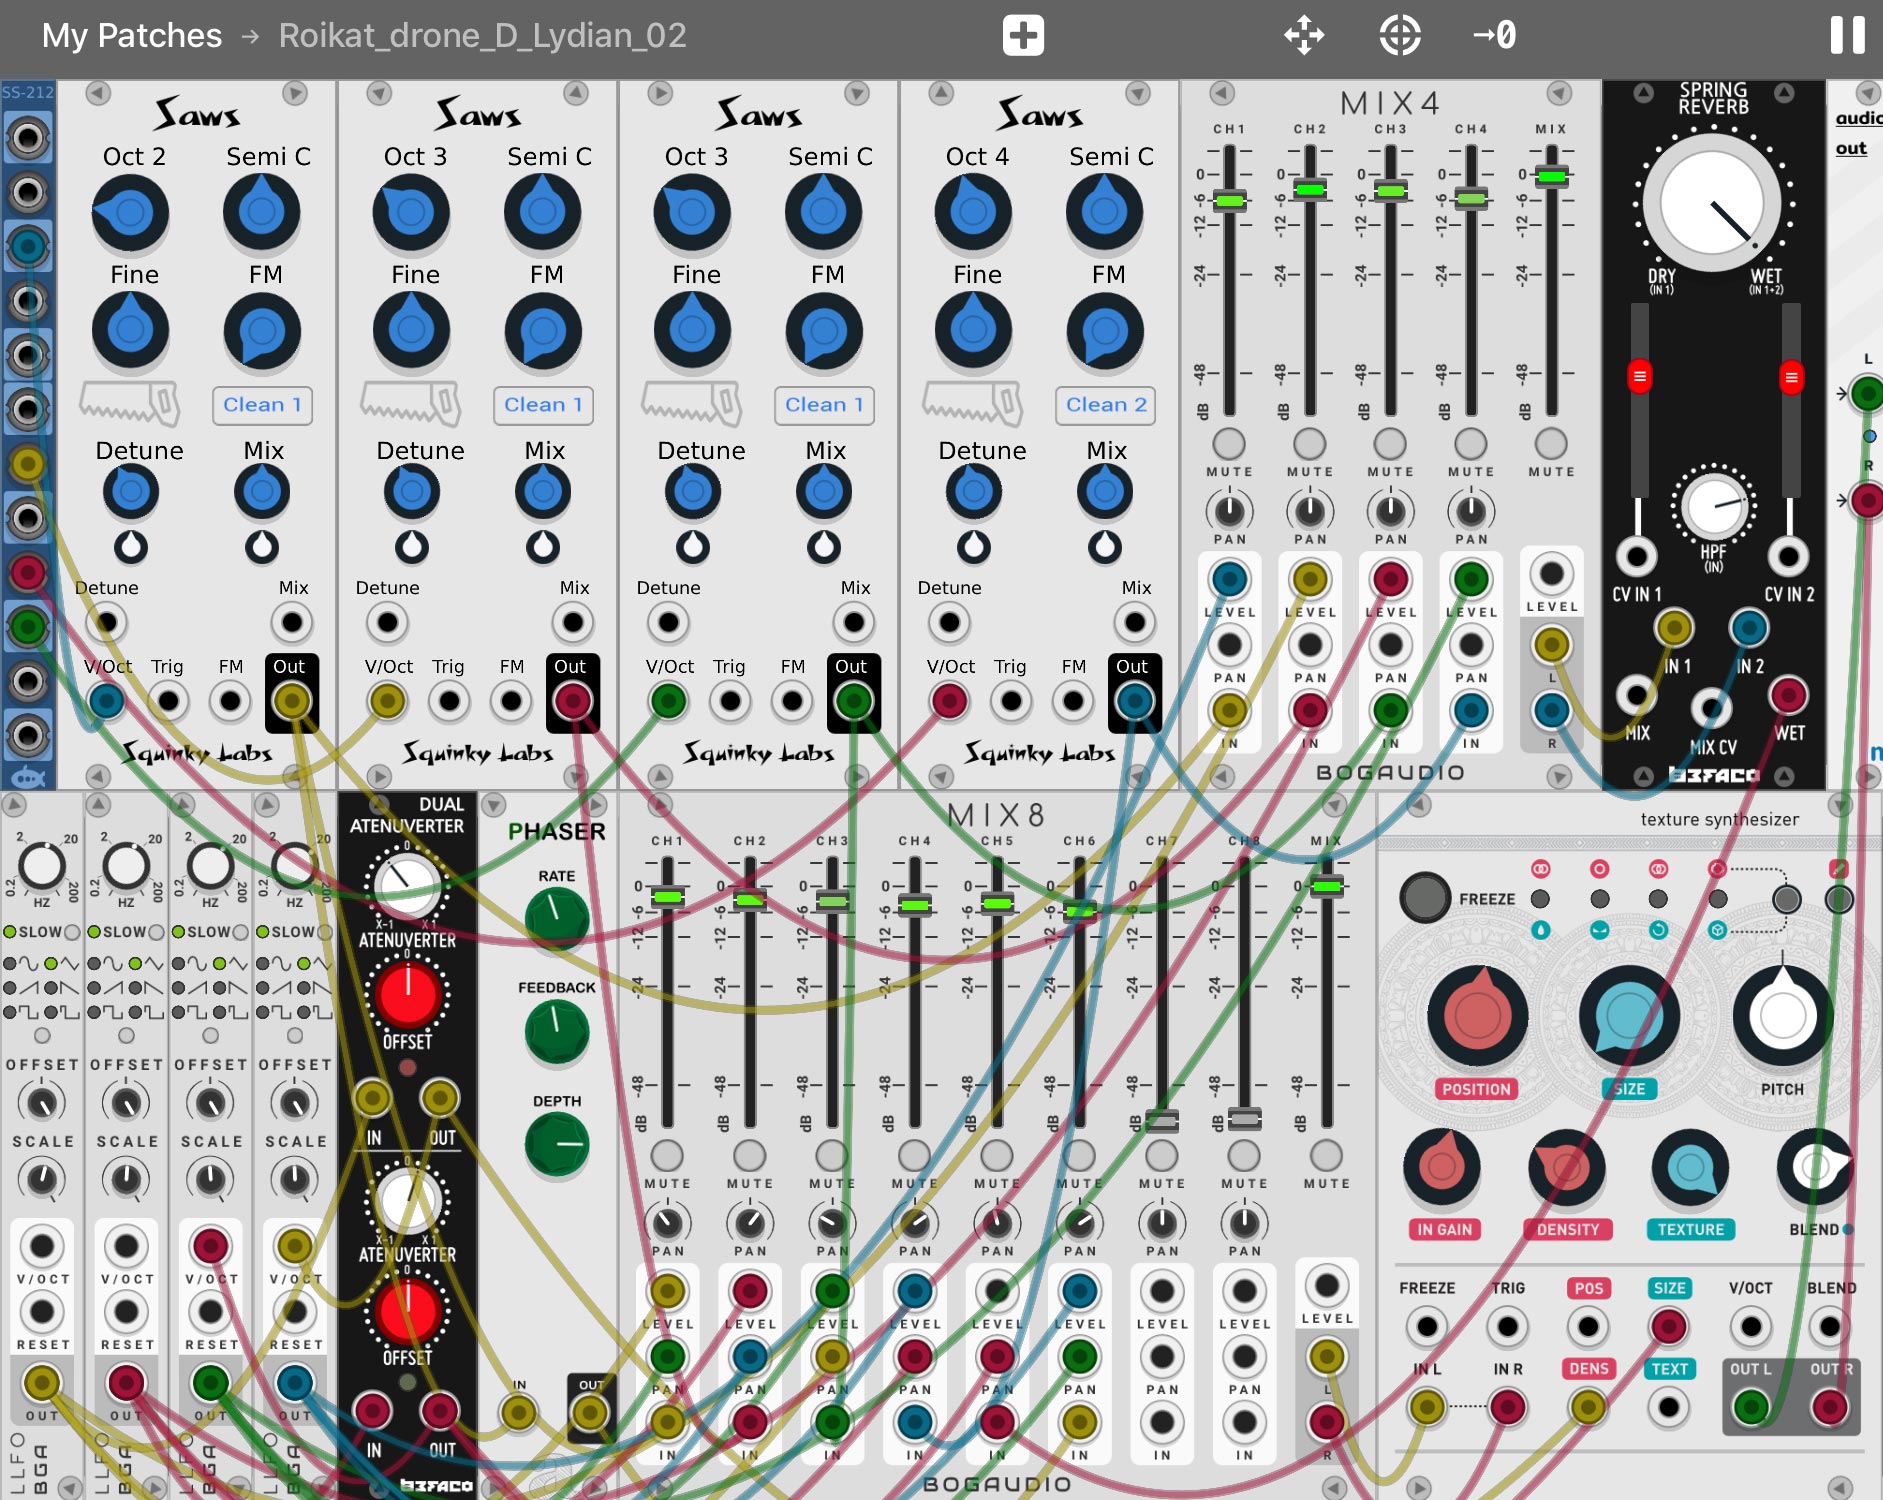
Task: Click the Phaser DEPTH knob
Action: click(556, 1144)
